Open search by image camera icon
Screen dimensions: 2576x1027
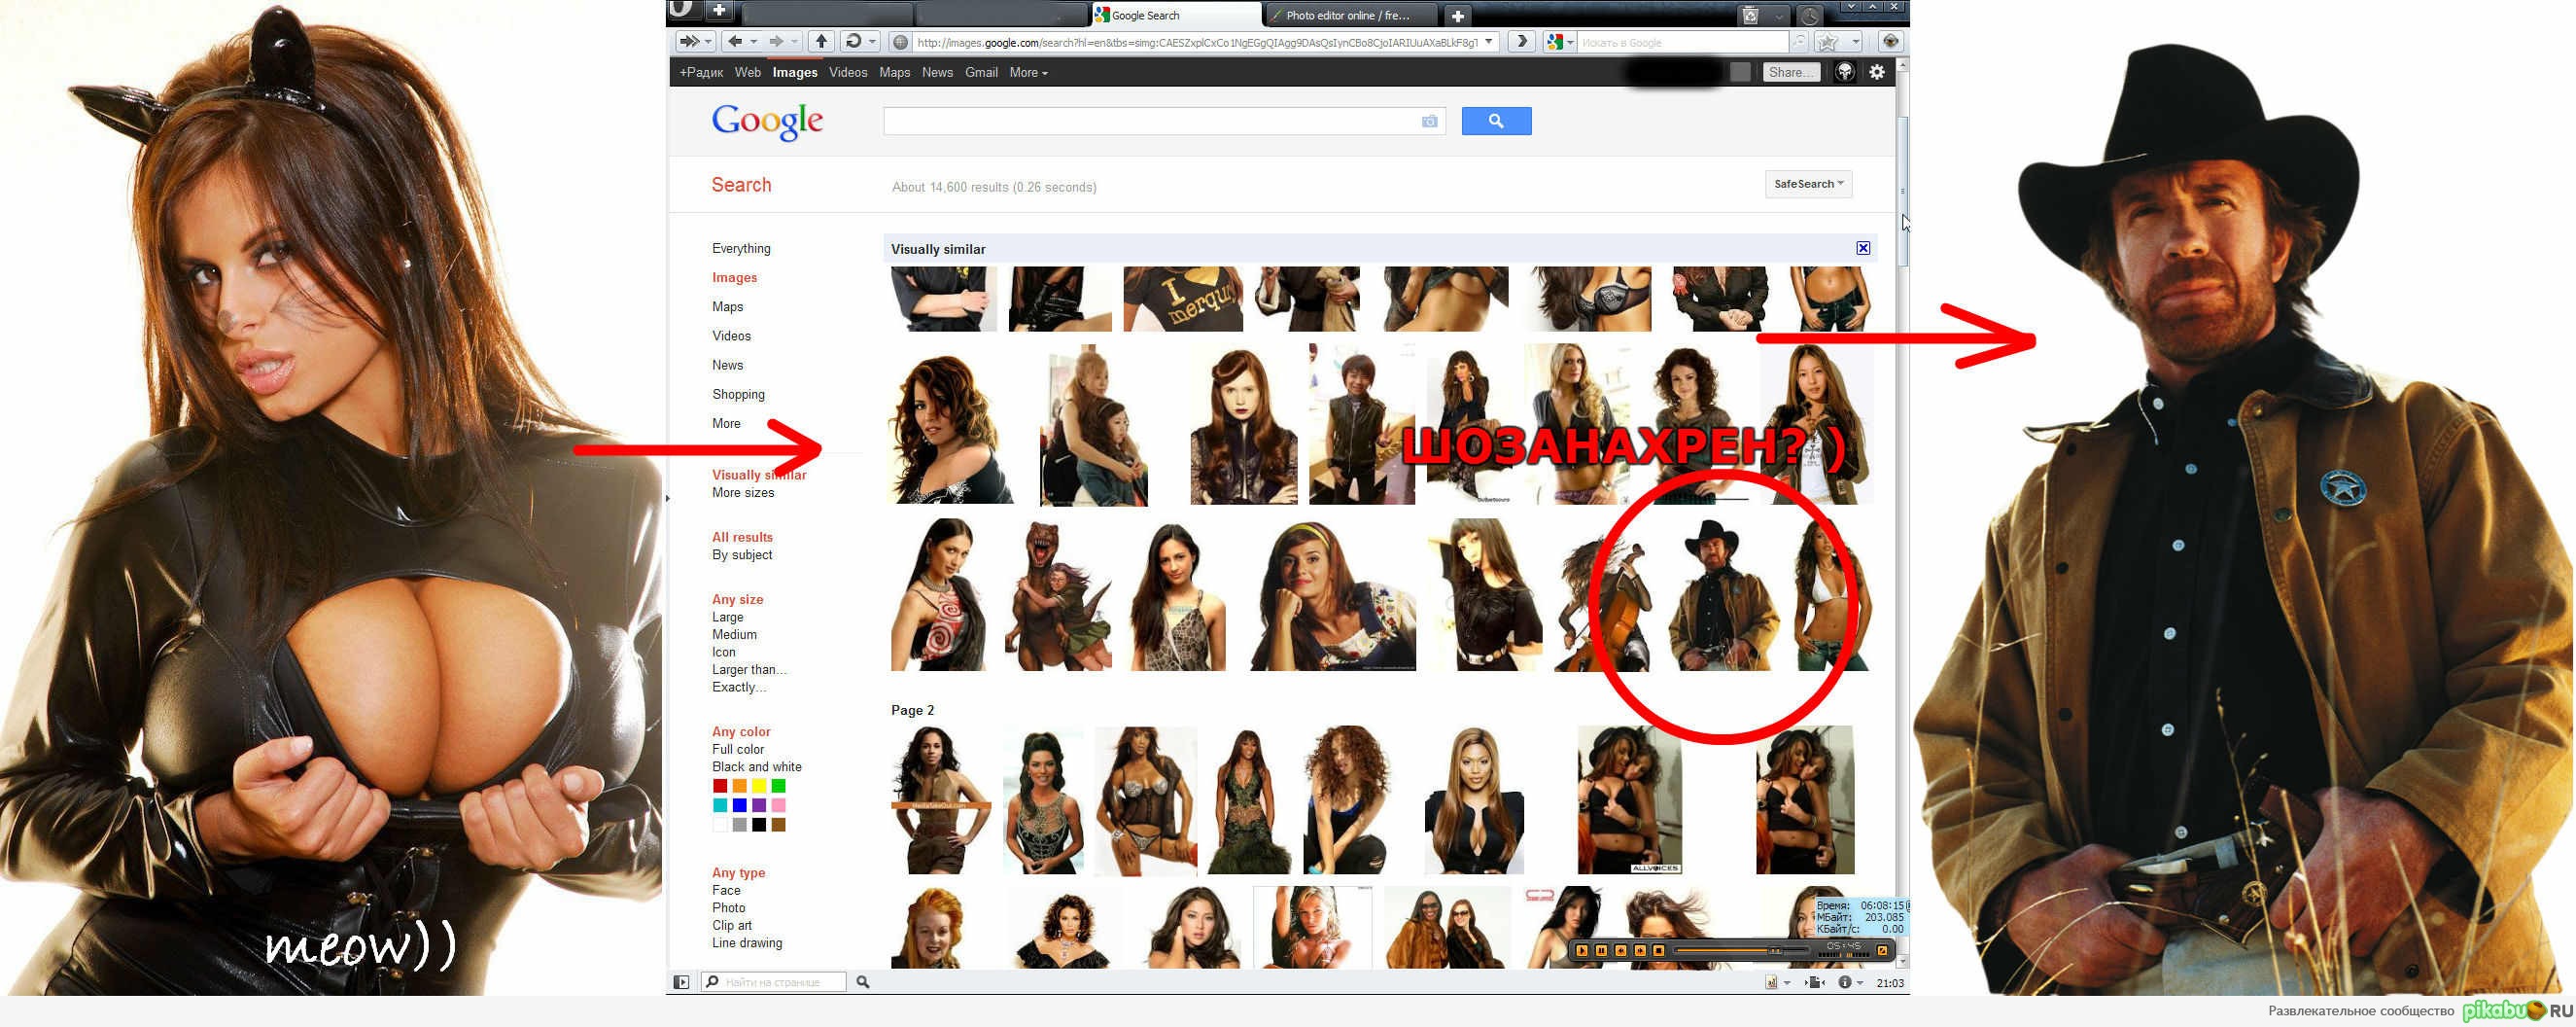click(1429, 121)
